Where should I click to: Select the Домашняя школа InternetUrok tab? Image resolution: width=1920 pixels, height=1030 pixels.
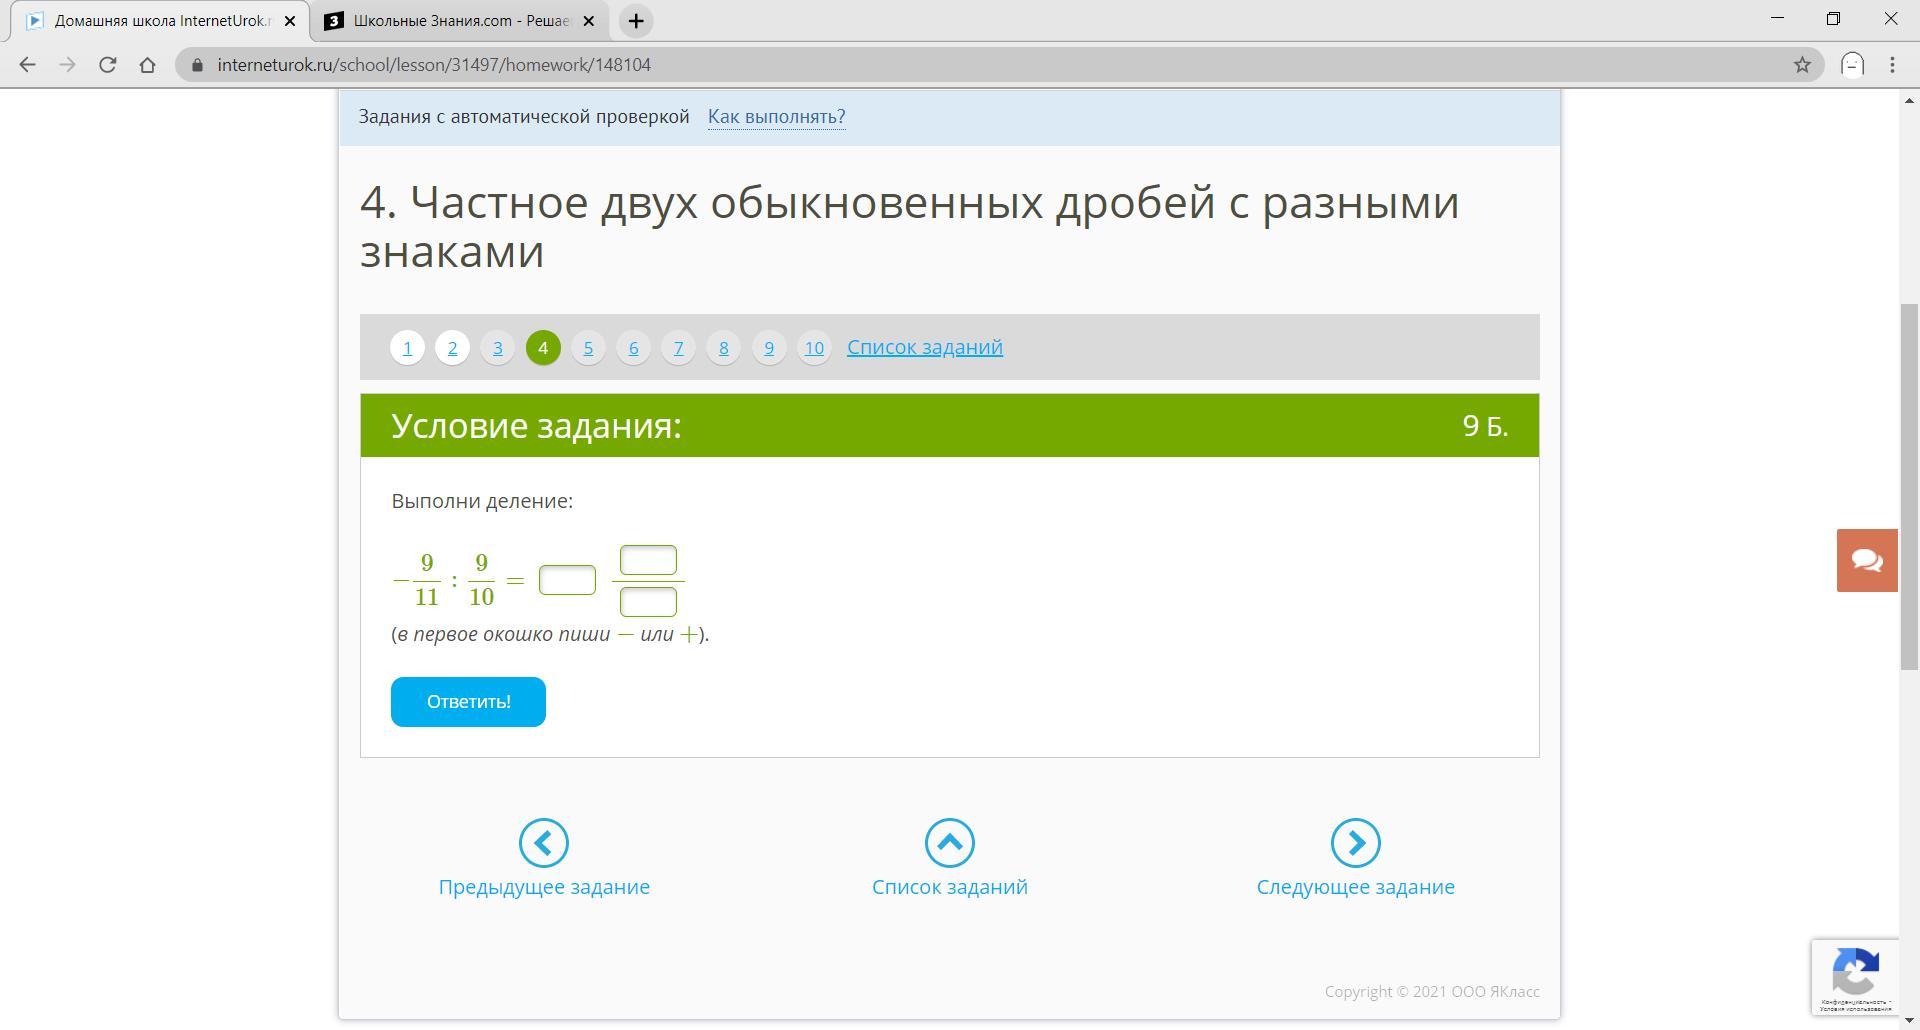(x=160, y=21)
